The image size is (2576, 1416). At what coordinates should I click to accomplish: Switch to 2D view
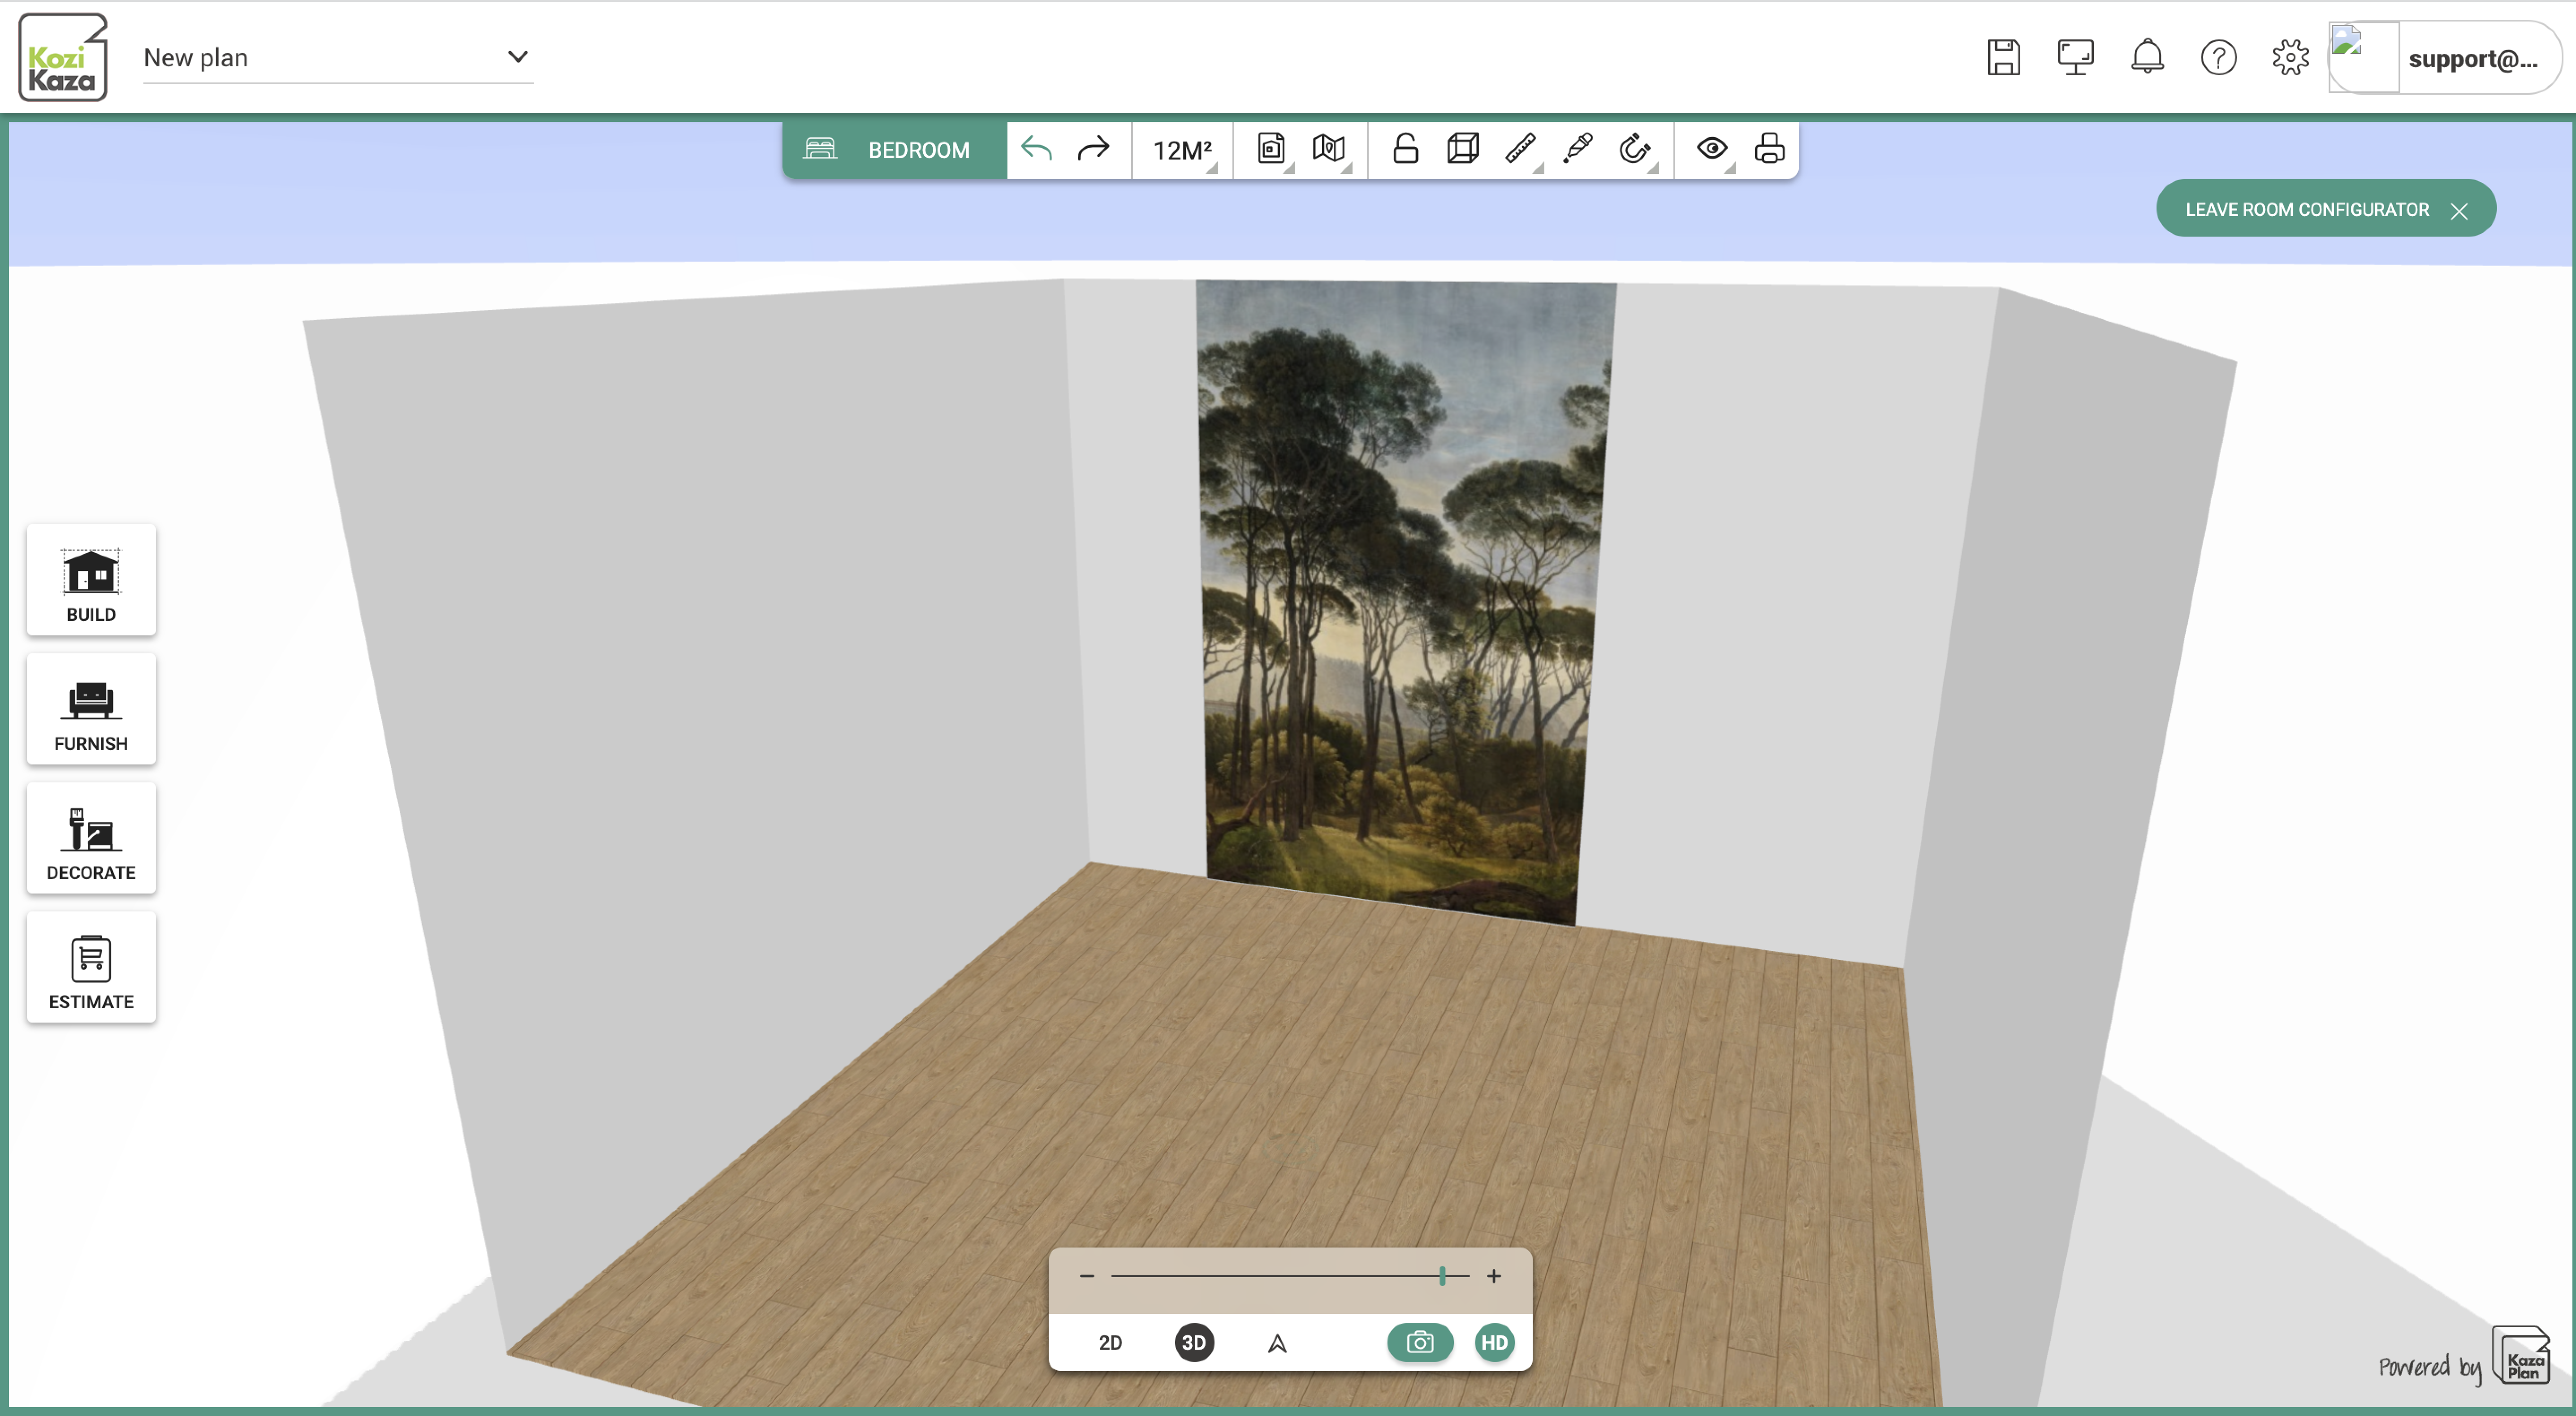[x=1110, y=1343]
